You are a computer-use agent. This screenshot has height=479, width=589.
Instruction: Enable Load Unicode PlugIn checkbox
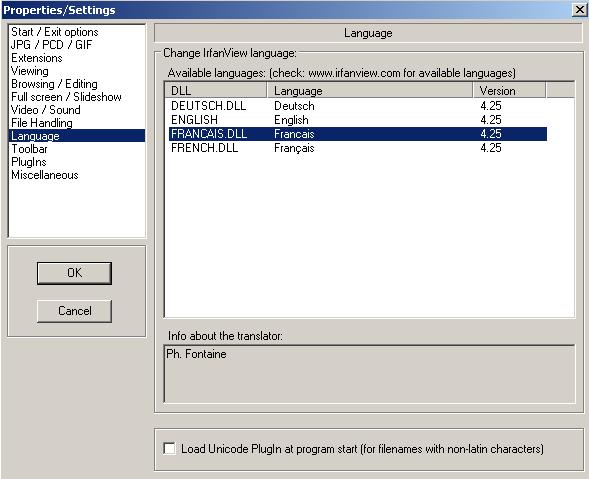169,449
